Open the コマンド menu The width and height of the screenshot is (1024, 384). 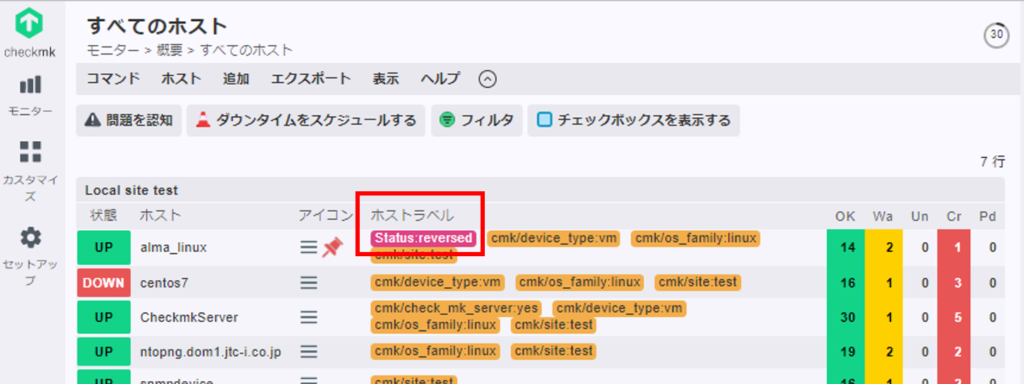click(113, 79)
